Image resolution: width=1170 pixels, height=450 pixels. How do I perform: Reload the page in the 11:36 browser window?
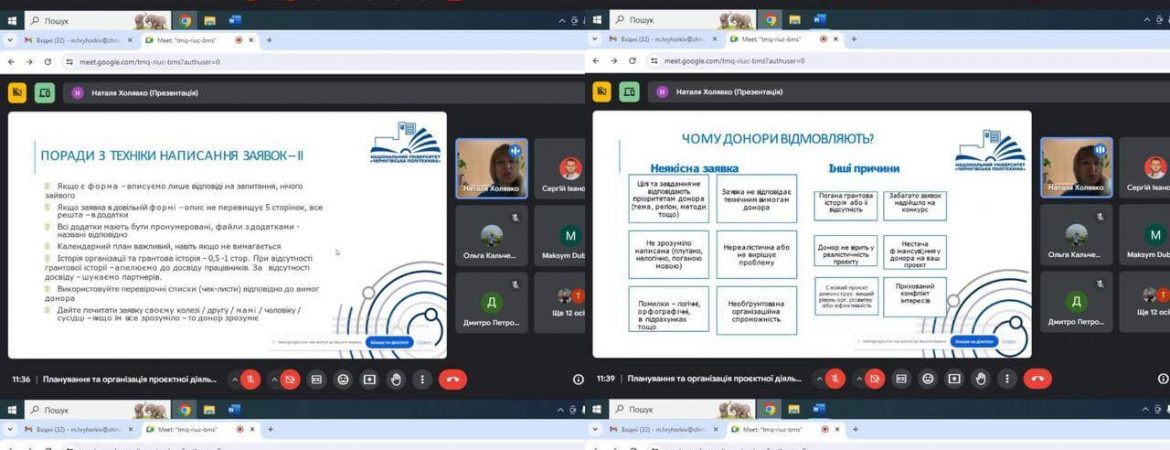[49, 61]
